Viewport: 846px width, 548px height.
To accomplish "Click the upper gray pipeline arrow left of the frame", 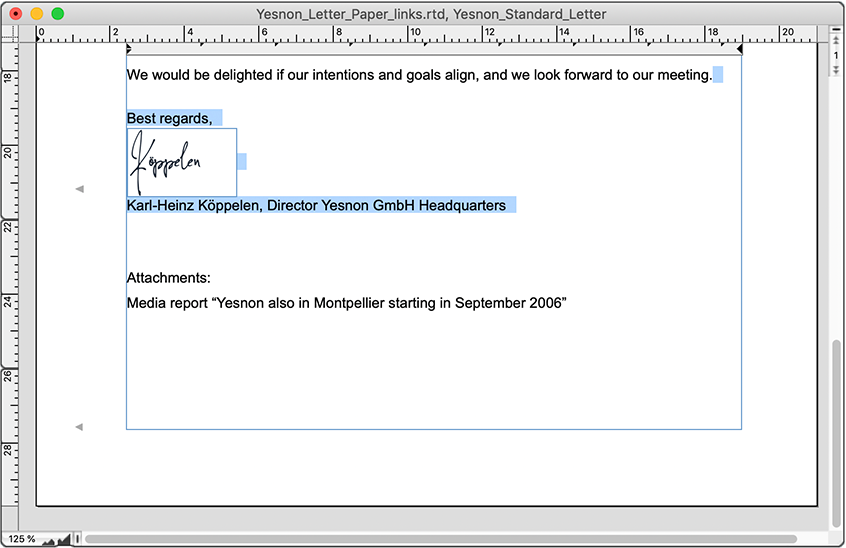I will pos(80,189).
